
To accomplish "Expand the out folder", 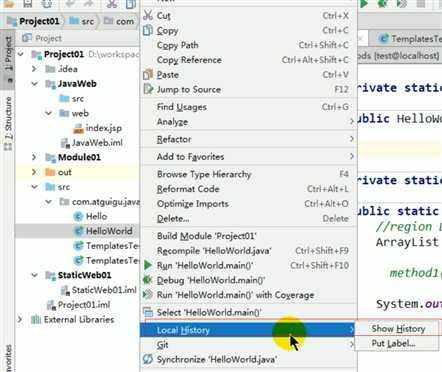I will tap(34, 172).
